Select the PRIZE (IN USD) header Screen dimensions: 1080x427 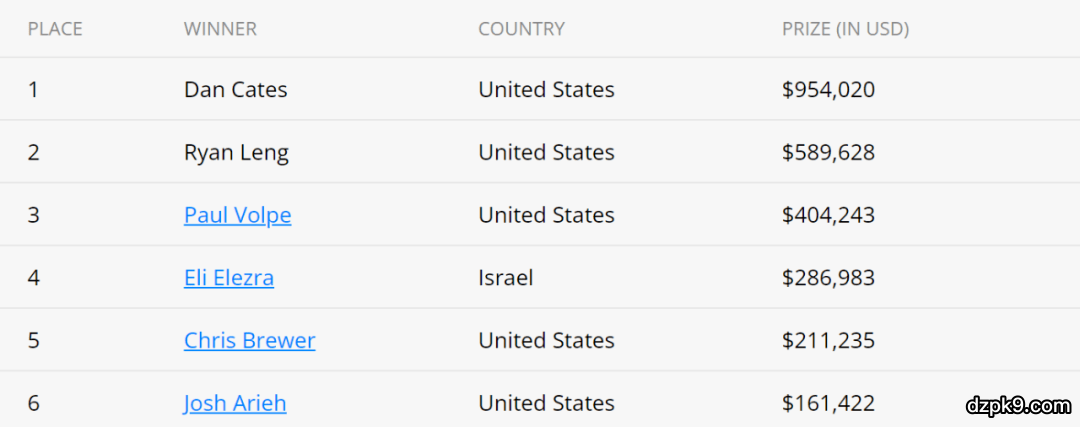(845, 29)
